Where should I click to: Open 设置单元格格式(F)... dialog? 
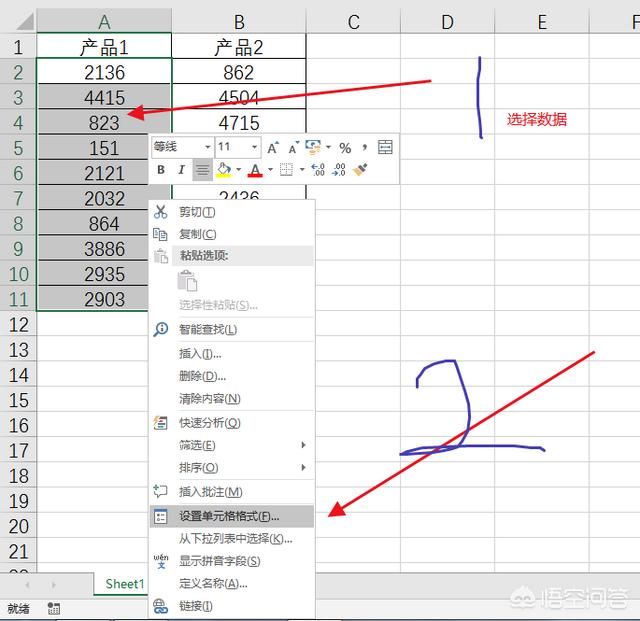(x=232, y=516)
